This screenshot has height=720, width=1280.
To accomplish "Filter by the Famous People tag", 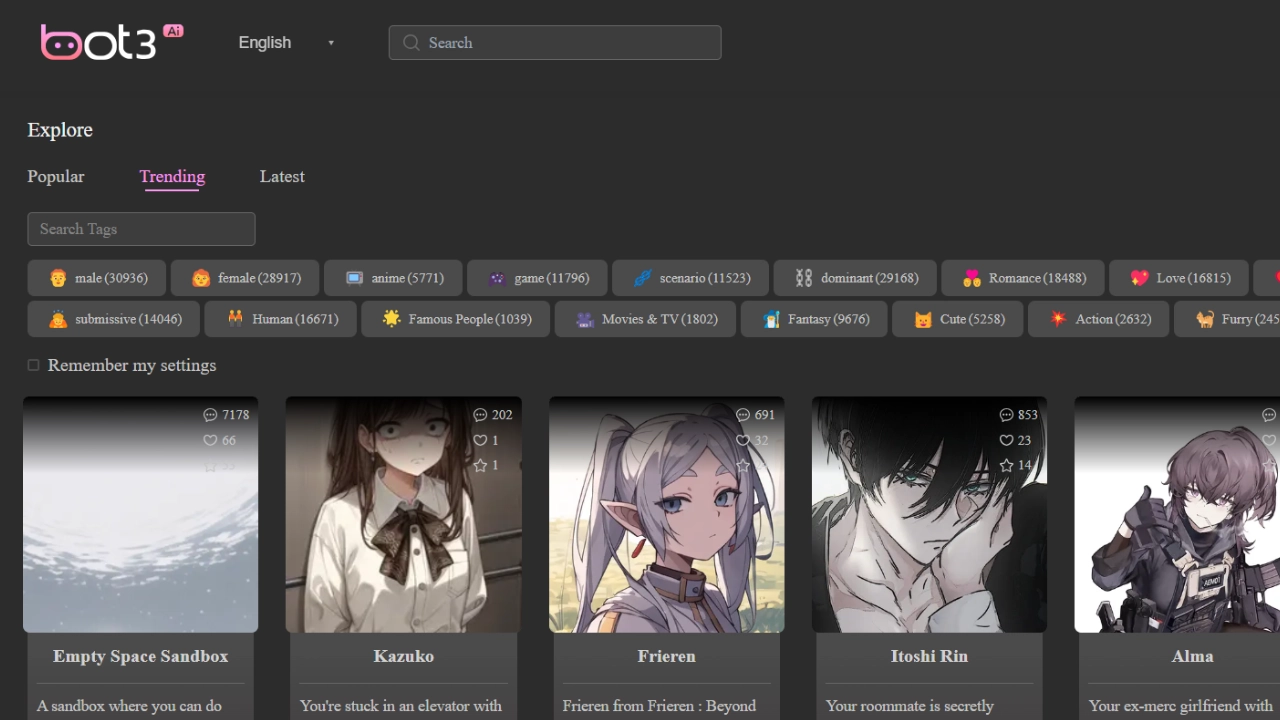I will click(456, 319).
